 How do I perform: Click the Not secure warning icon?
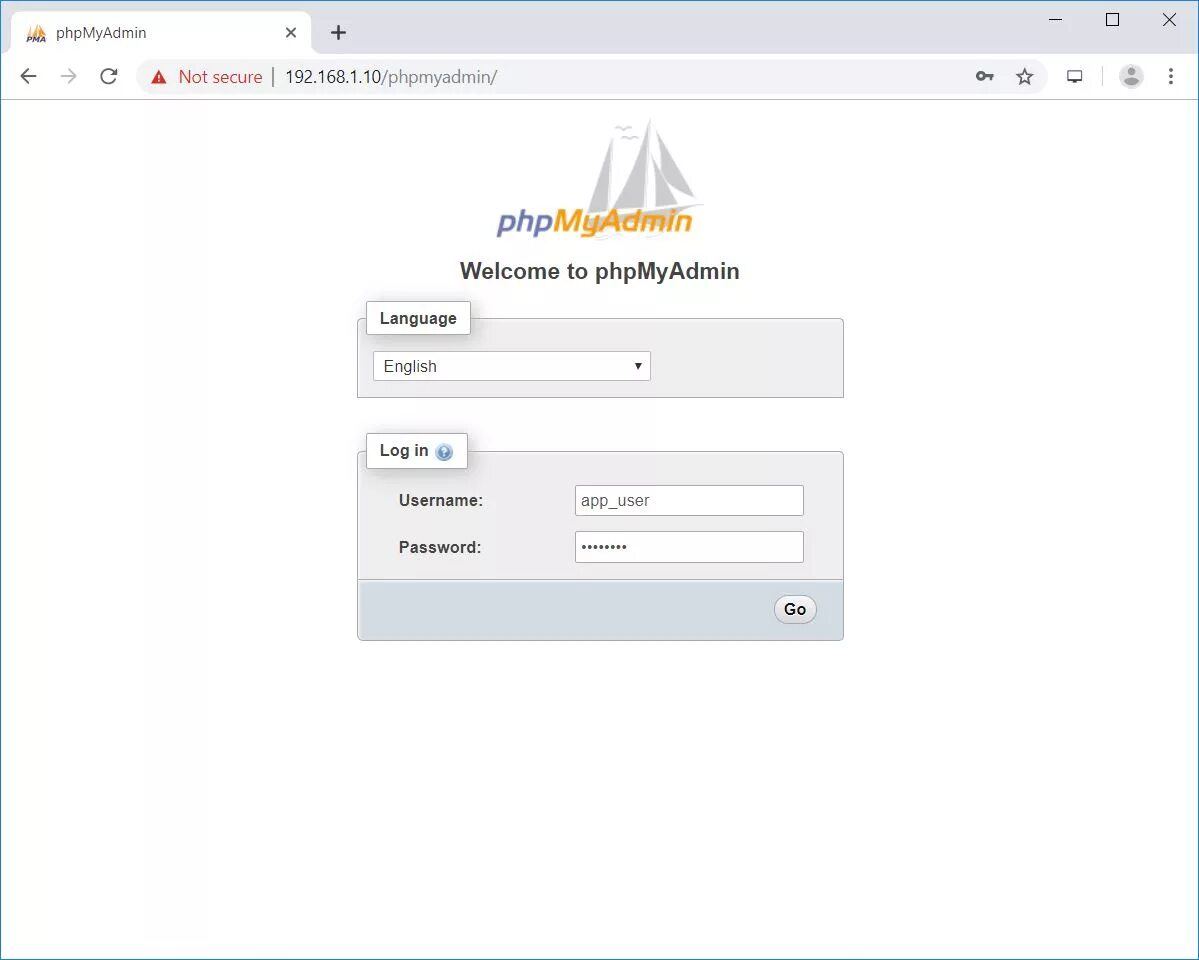(158, 76)
